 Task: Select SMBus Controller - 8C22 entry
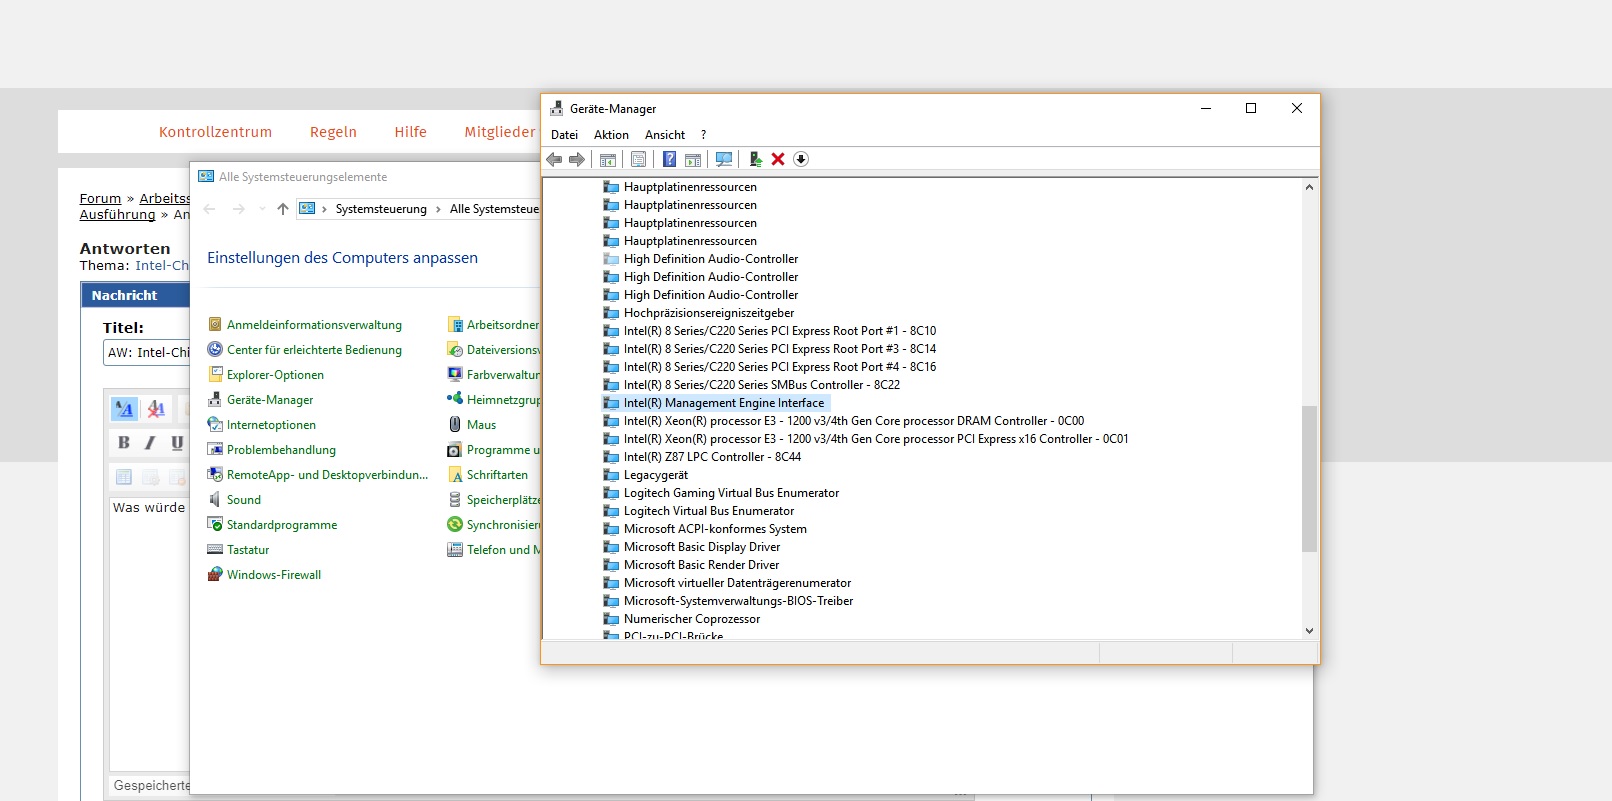(x=762, y=385)
